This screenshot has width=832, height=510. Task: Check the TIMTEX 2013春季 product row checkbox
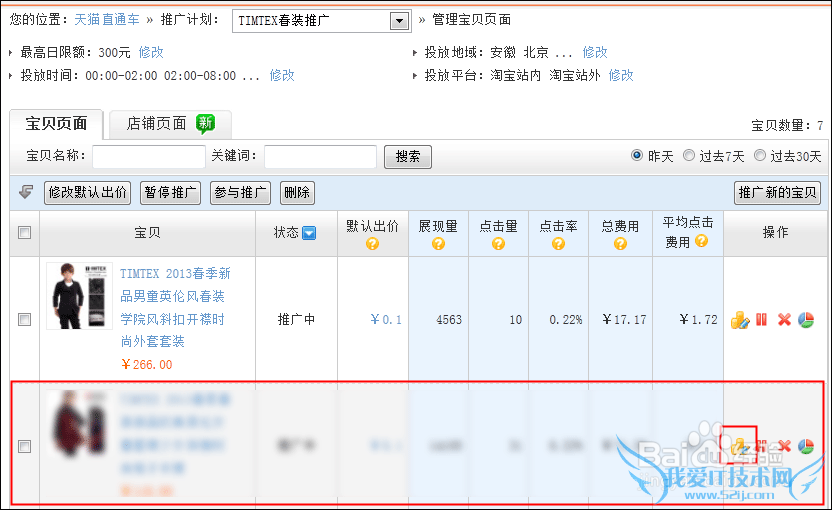point(24,319)
